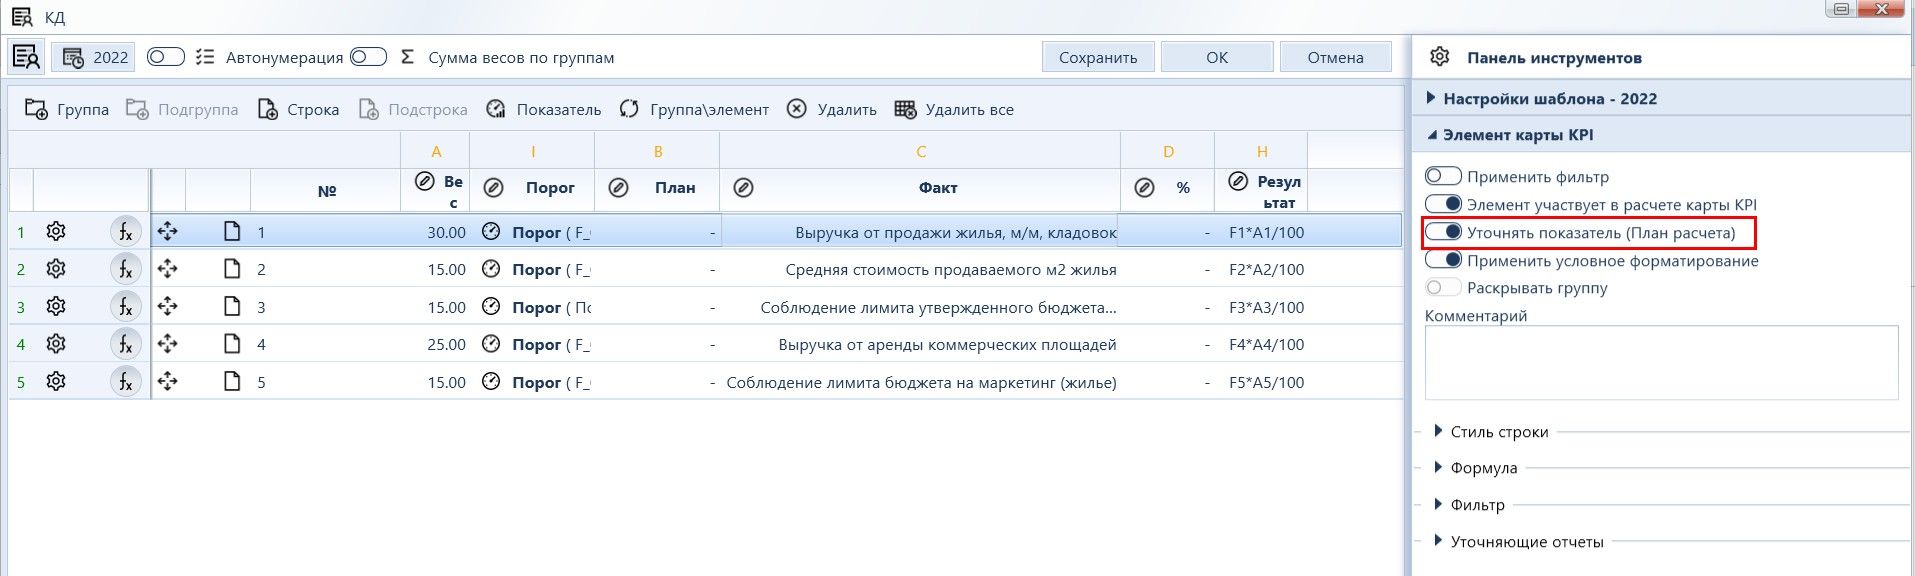Open formula fx editor for row 4
The width and height of the screenshot is (1915, 576).
[x=125, y=344]
